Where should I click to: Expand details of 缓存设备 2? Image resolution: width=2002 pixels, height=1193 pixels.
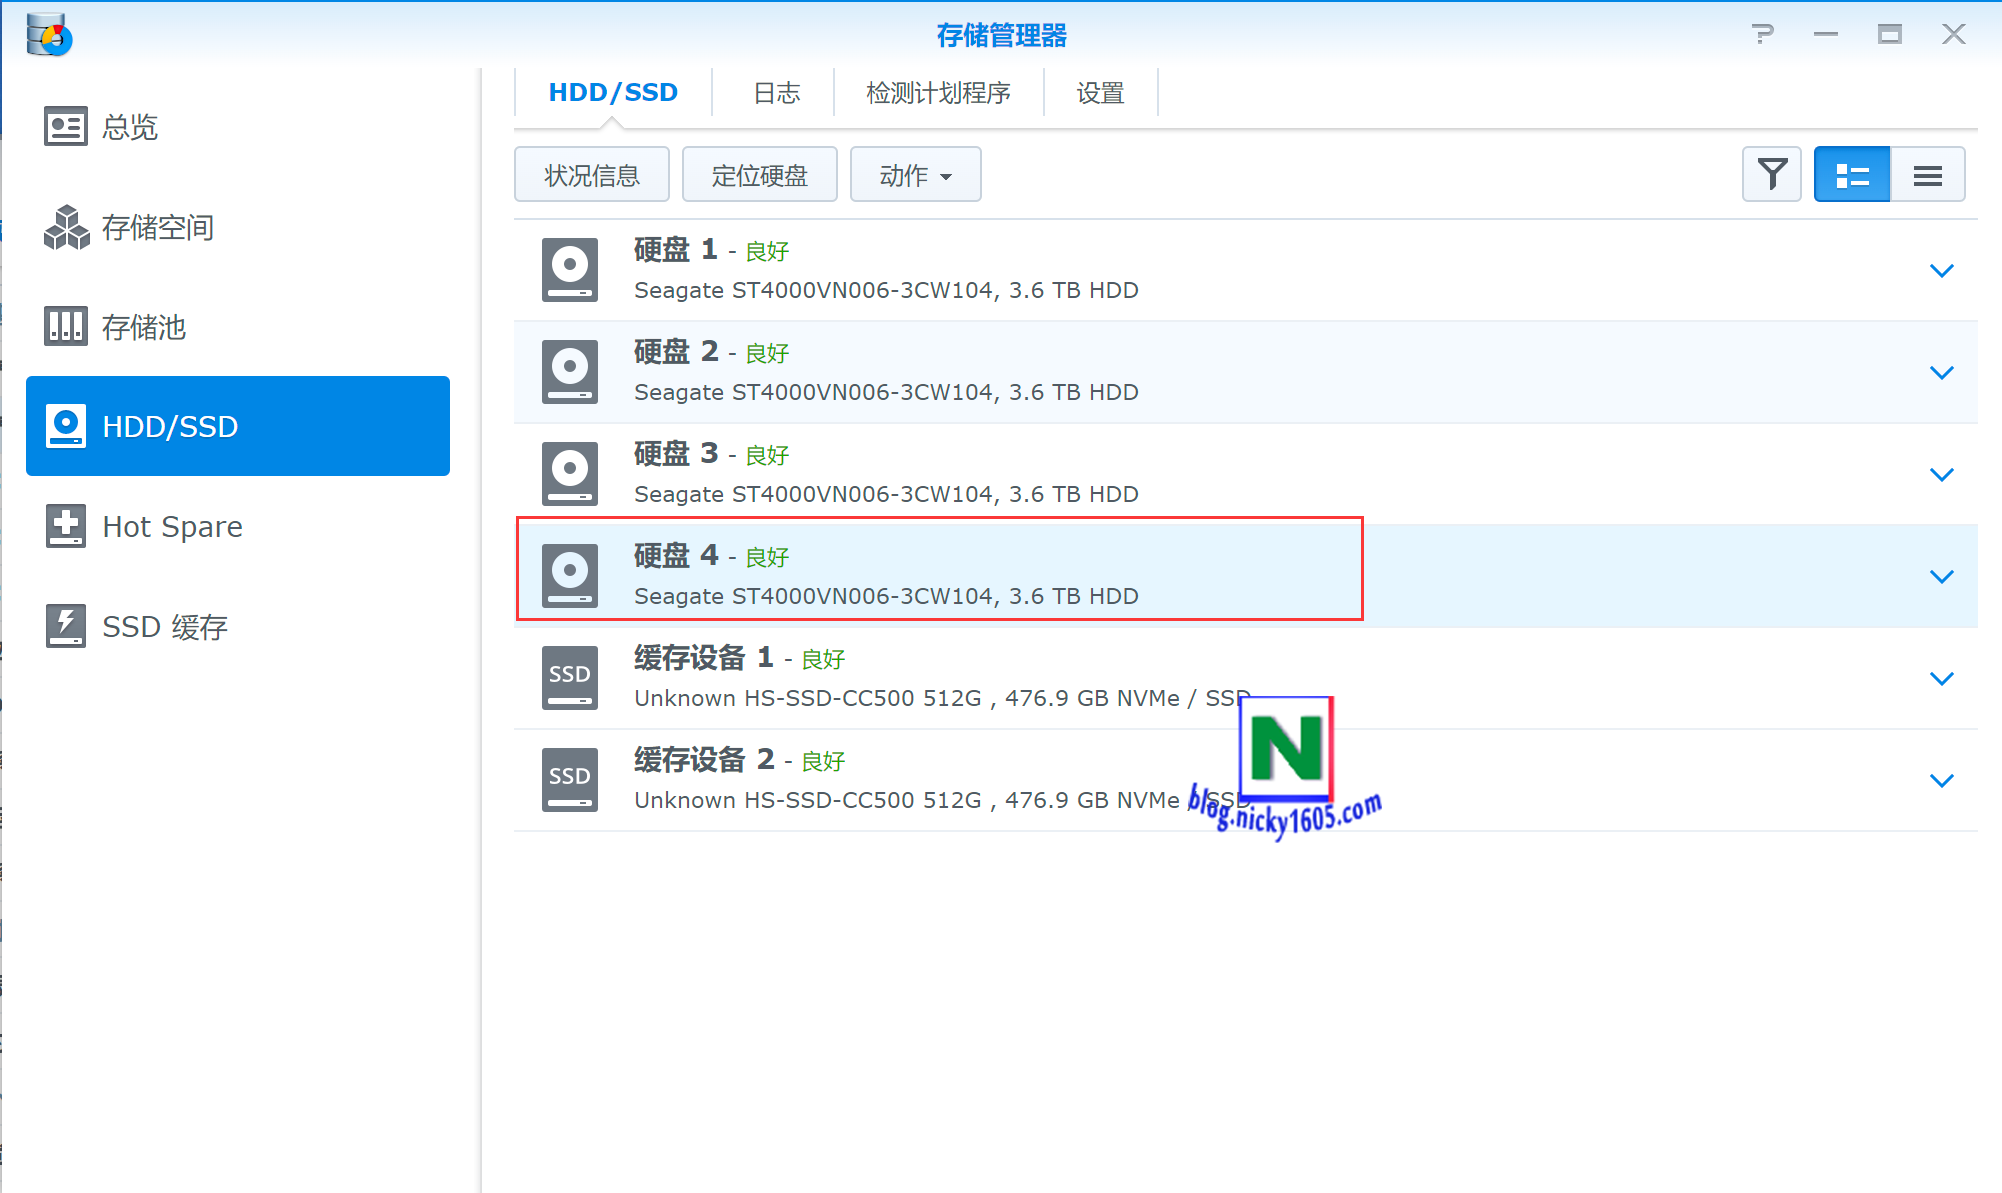(1941, 781)
